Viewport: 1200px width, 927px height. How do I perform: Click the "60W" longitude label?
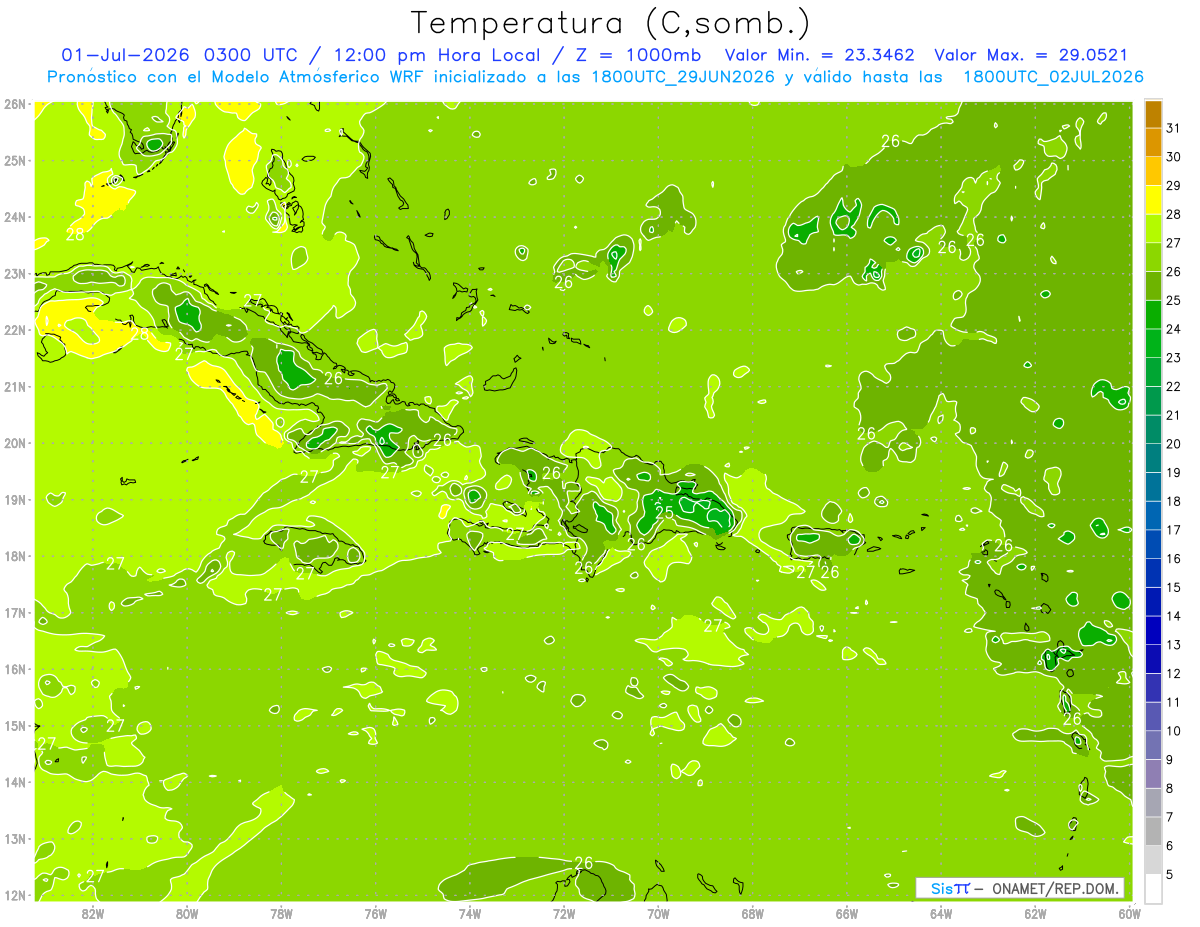(x=1129, y=913)
